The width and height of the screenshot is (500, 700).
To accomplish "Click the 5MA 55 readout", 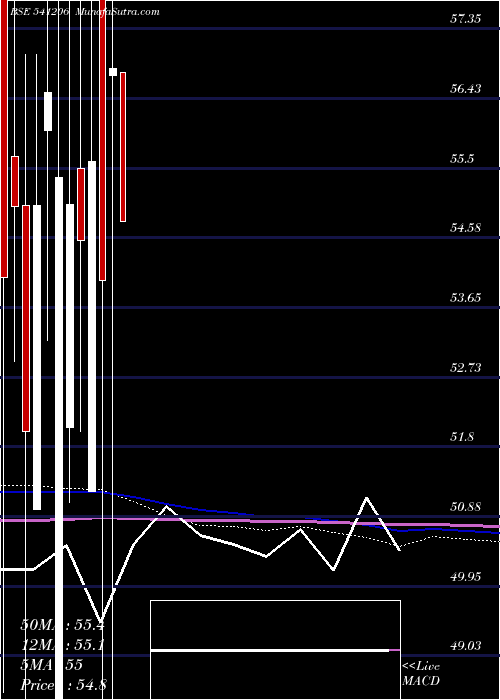I will (51, 665).
